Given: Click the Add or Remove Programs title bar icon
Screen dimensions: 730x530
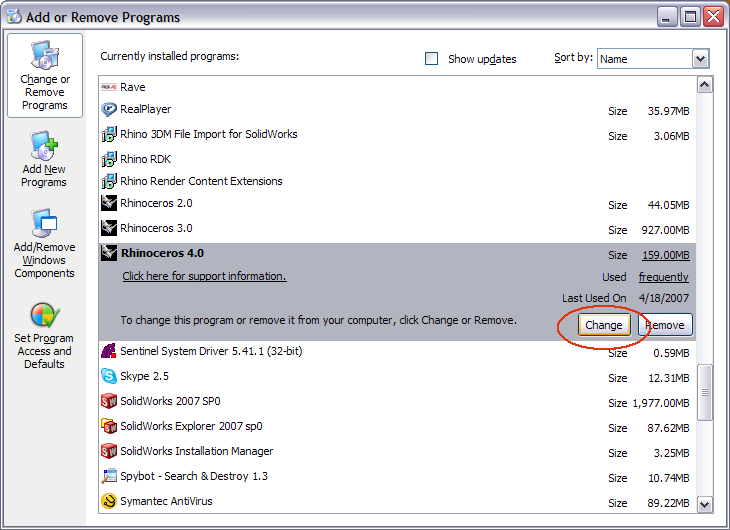Looking at the screenshot, I should (14, 16).
